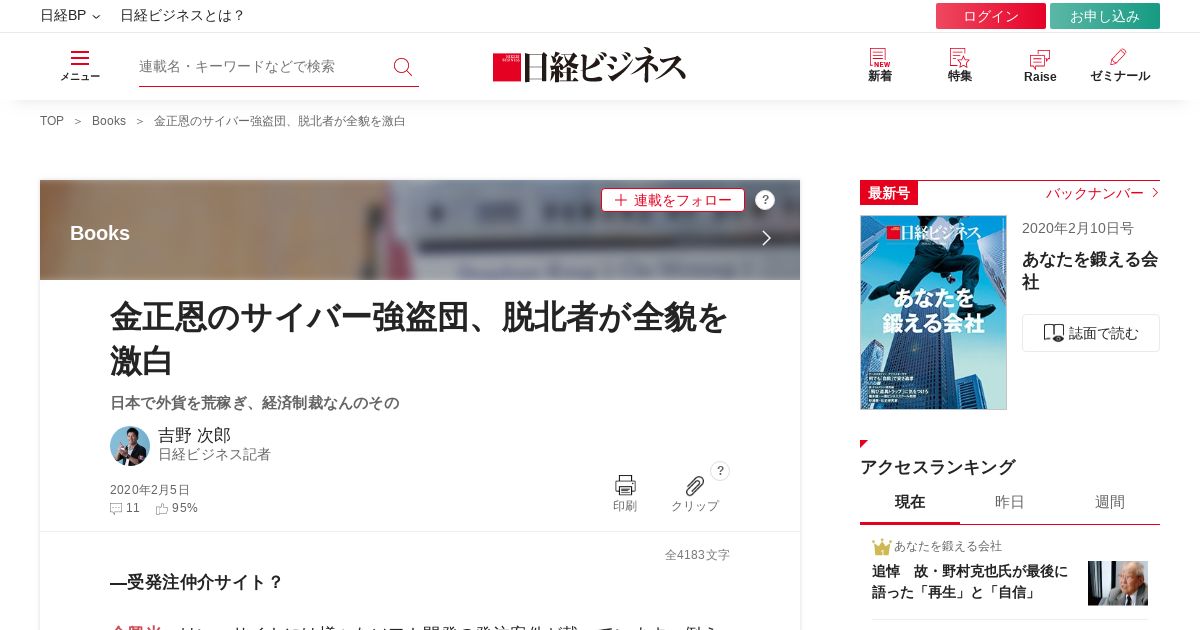Click author avatar of 吉野 次郎

click(130, 446)
